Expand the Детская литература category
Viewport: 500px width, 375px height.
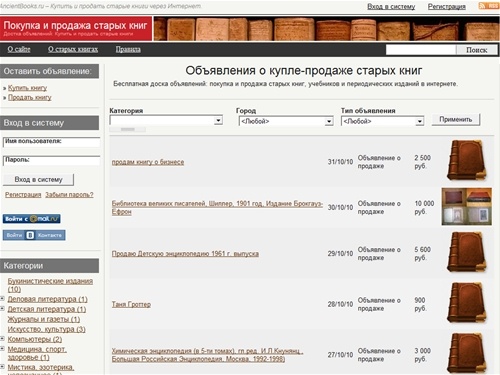[x=2, y=308]
